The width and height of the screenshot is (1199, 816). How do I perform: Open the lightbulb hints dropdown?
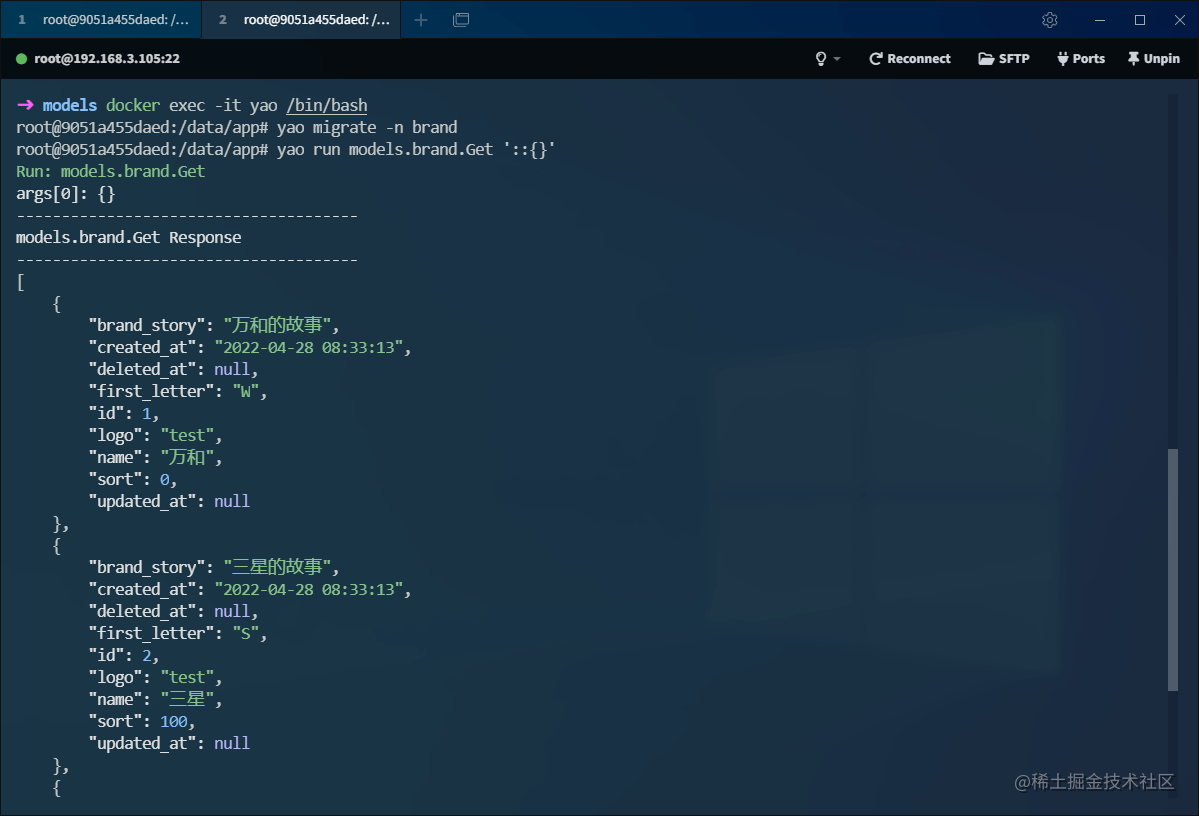827,59
